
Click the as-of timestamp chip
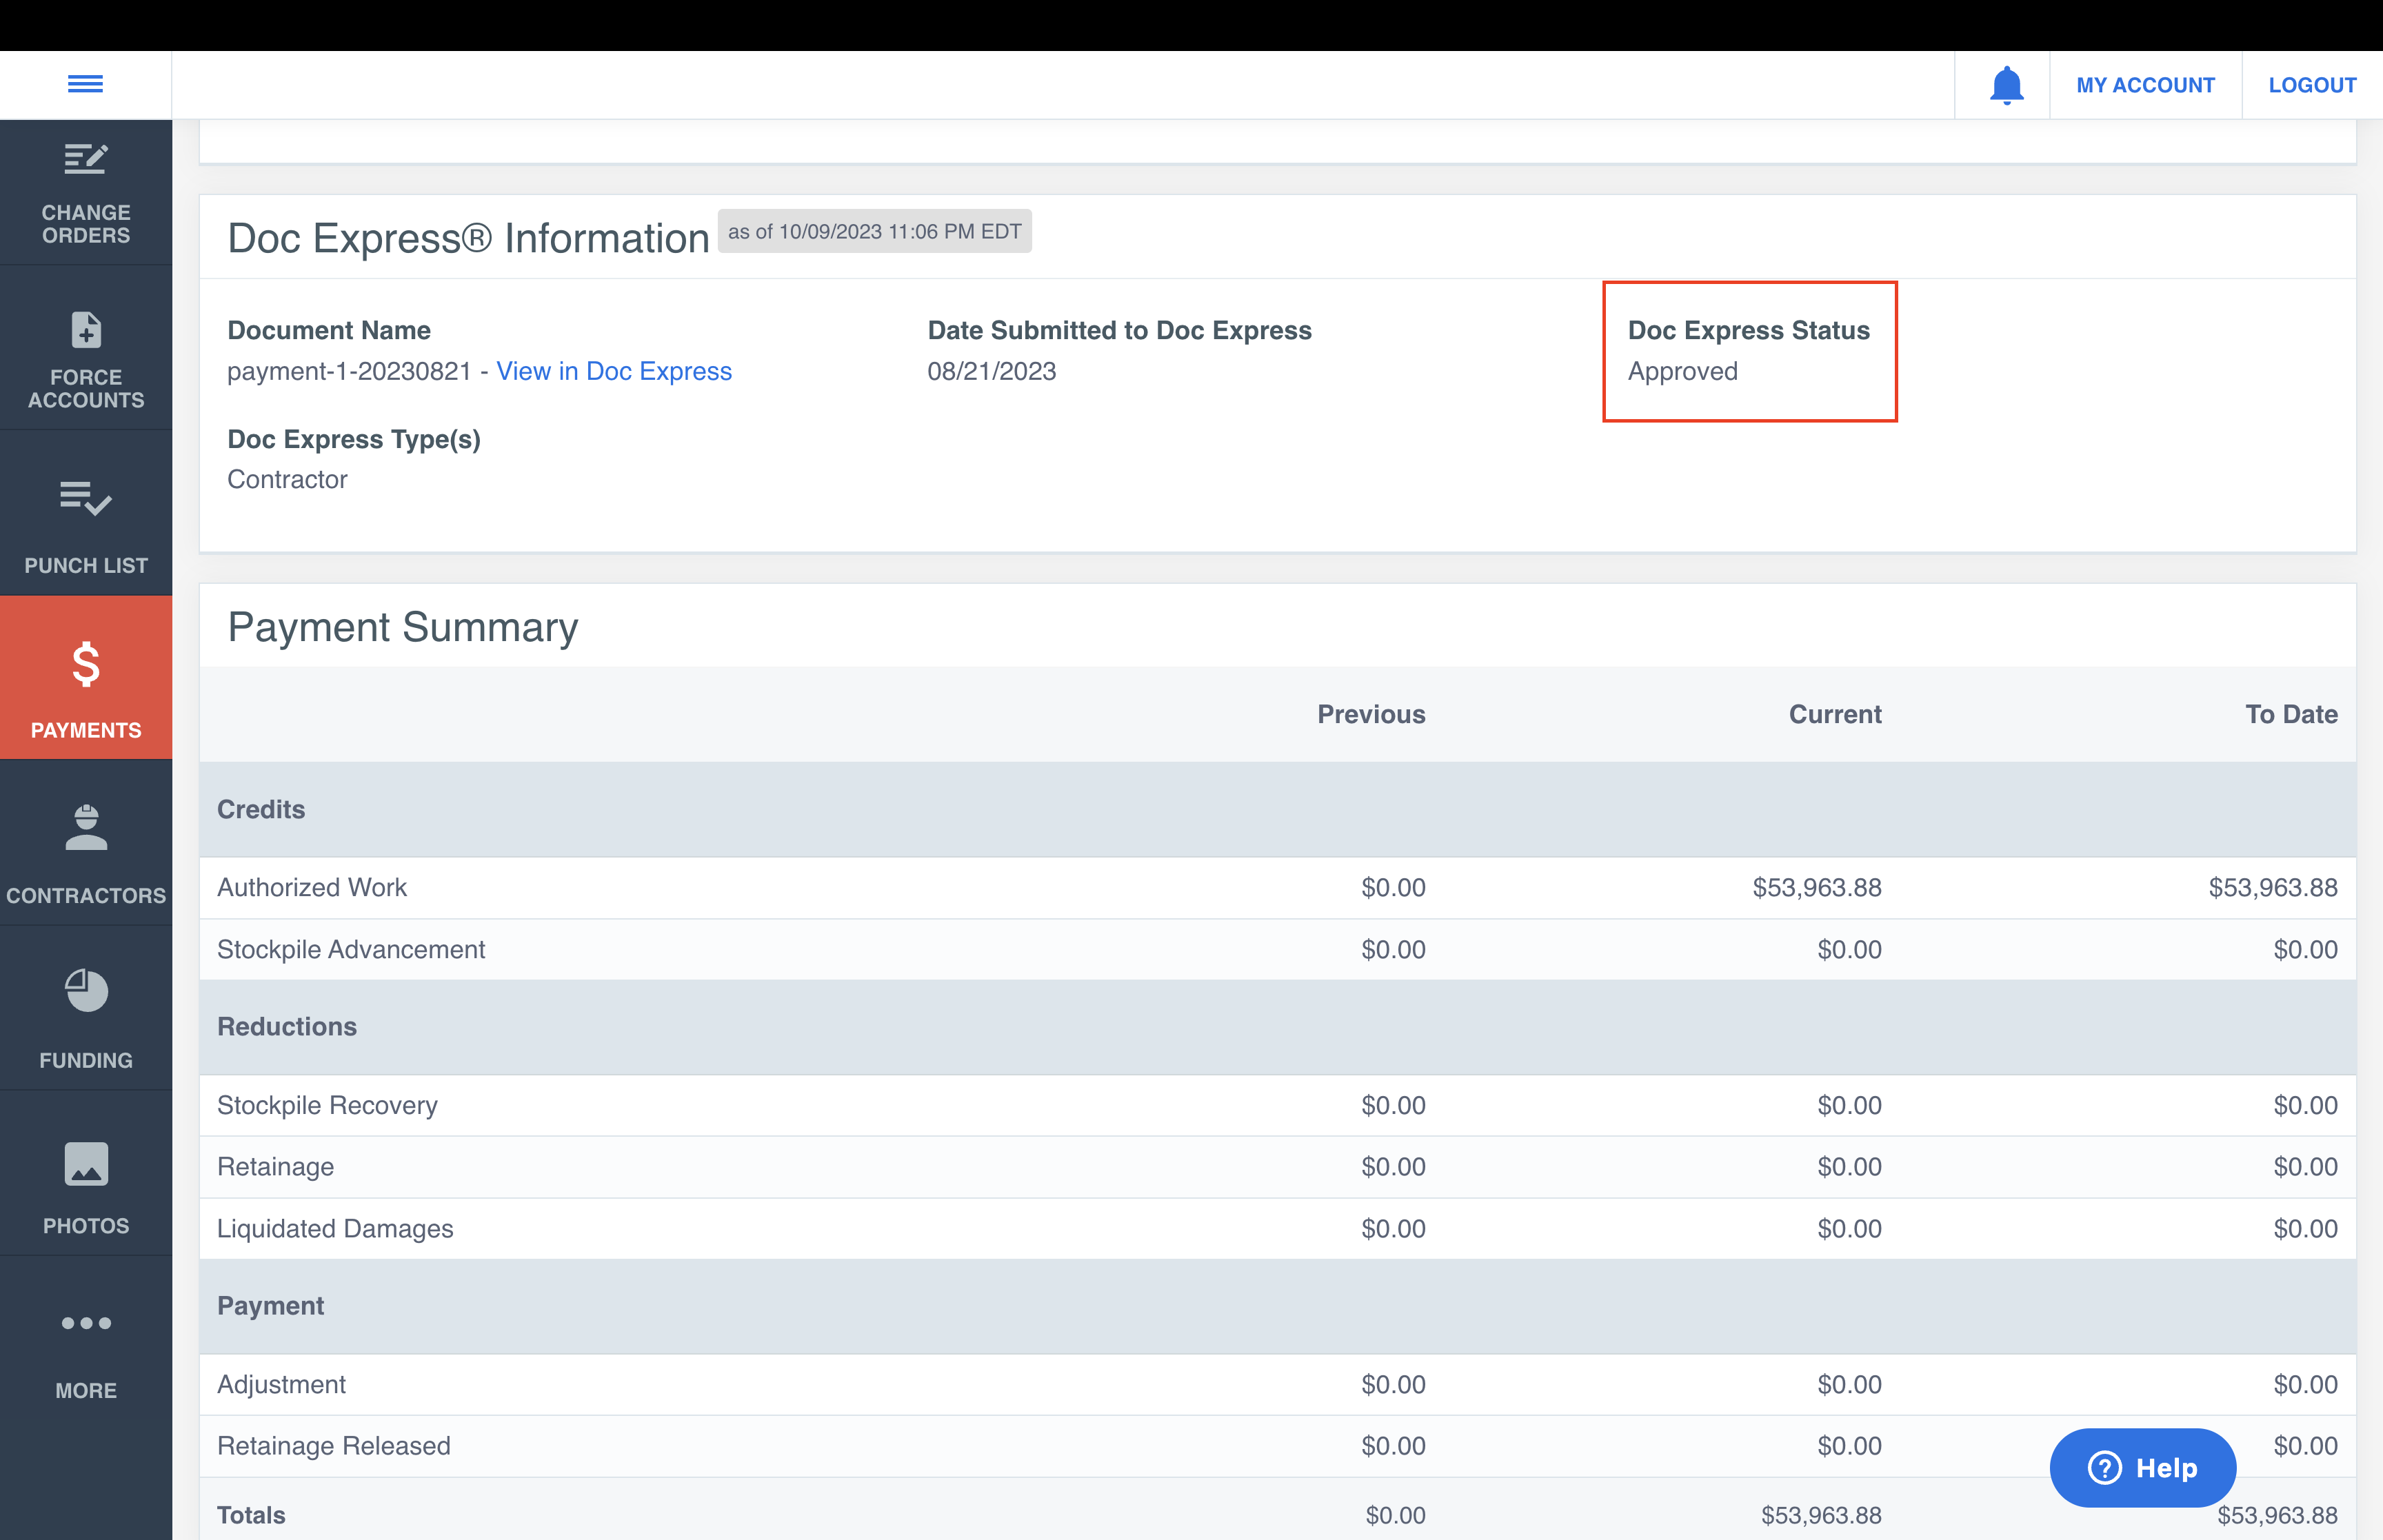point(875,231)
